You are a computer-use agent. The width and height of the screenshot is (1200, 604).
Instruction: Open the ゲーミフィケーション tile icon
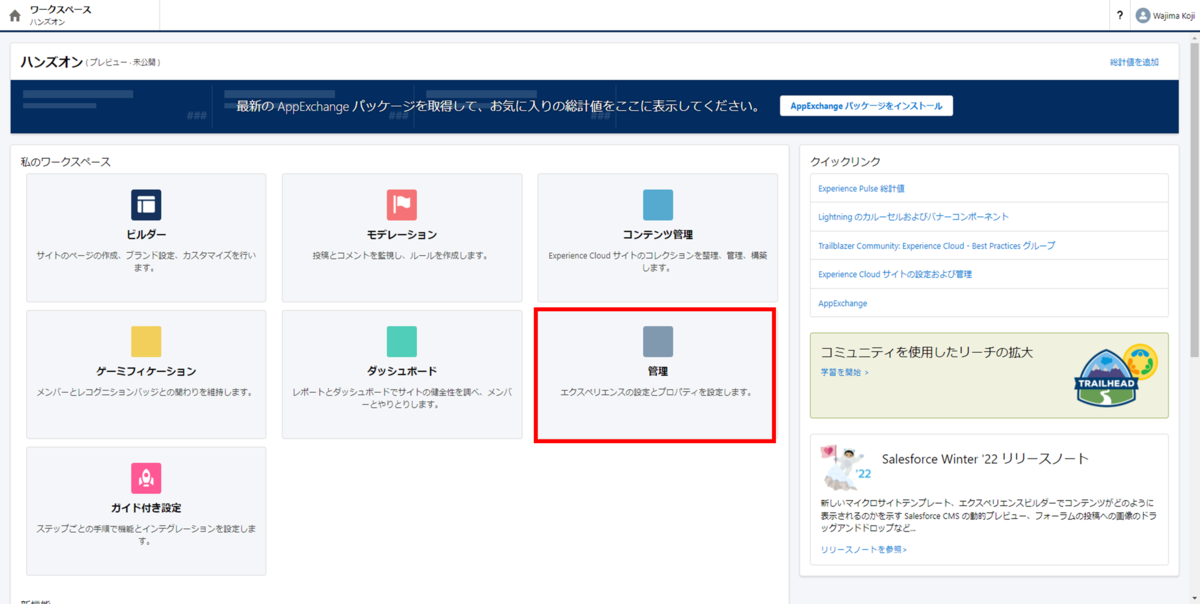146,342
